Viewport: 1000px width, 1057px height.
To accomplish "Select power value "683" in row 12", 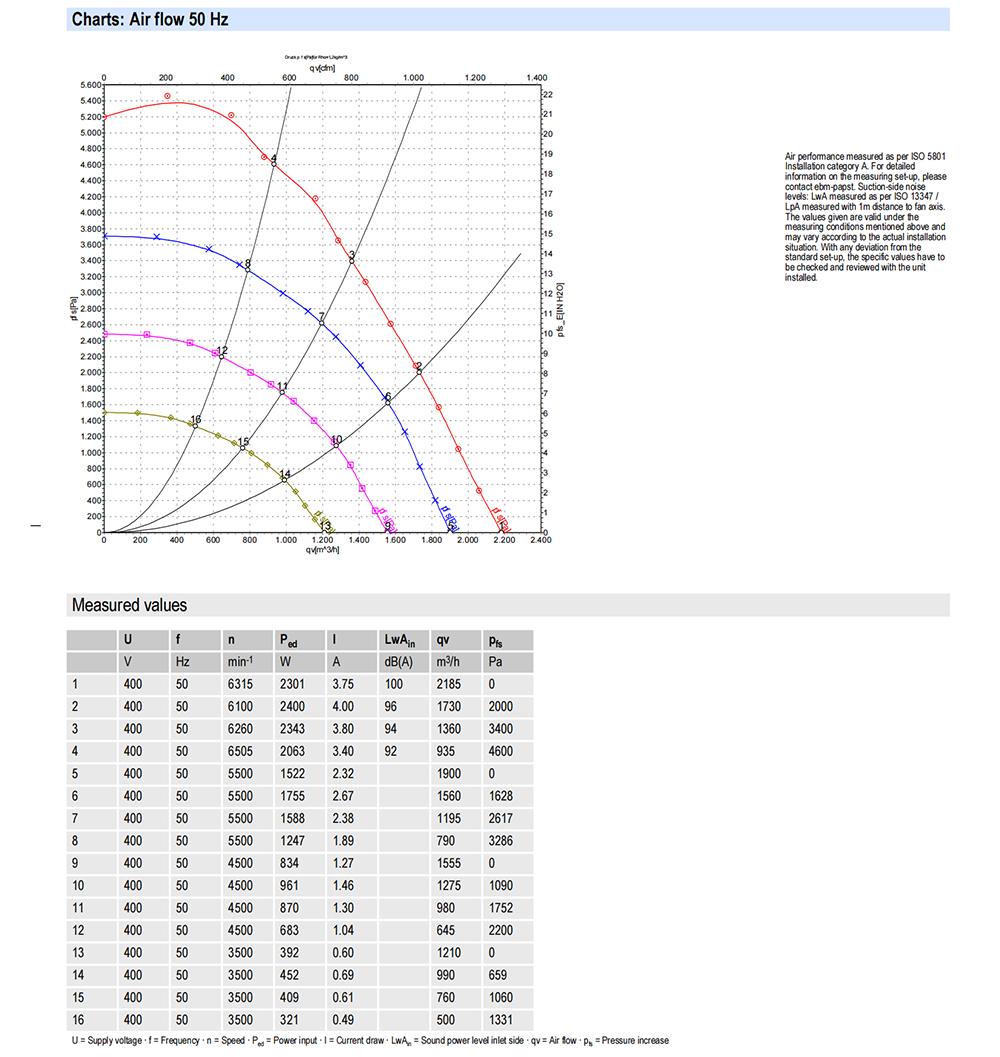I will pos(289,930).
